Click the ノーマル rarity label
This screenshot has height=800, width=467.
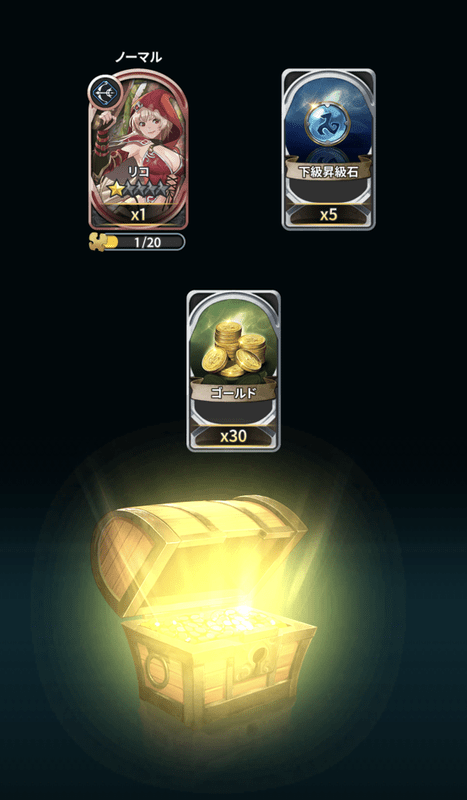(x=138, y=57)
